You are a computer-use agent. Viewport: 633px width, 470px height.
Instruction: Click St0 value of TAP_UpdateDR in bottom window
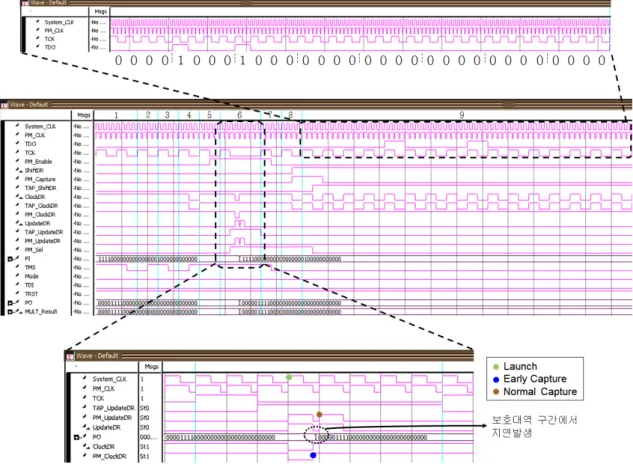coord(145,408)
